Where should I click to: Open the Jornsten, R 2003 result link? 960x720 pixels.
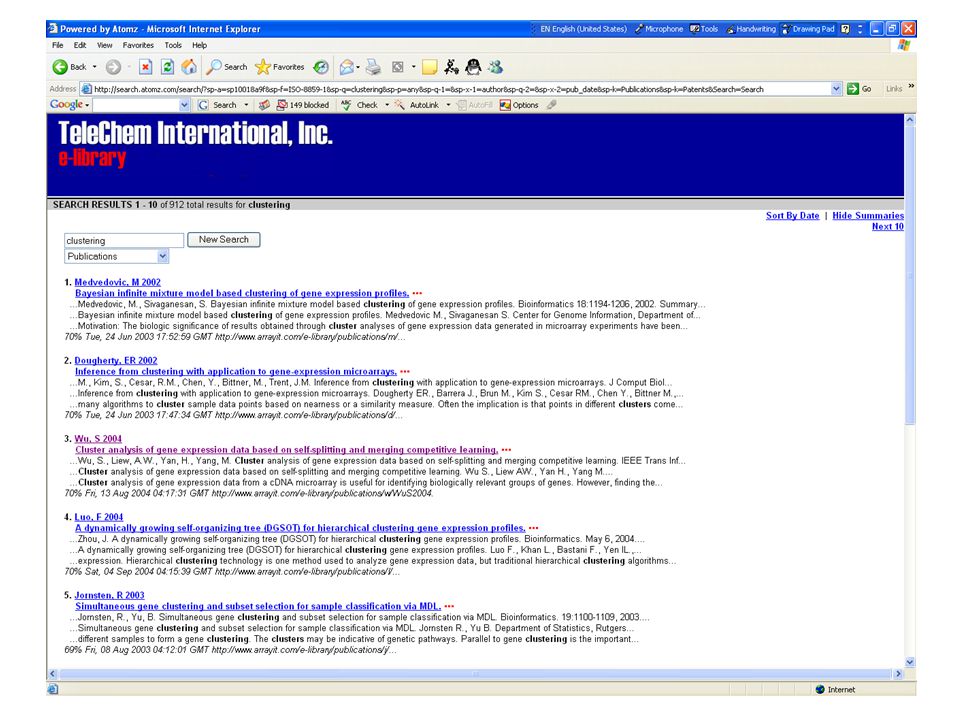(x=110, y=596)
